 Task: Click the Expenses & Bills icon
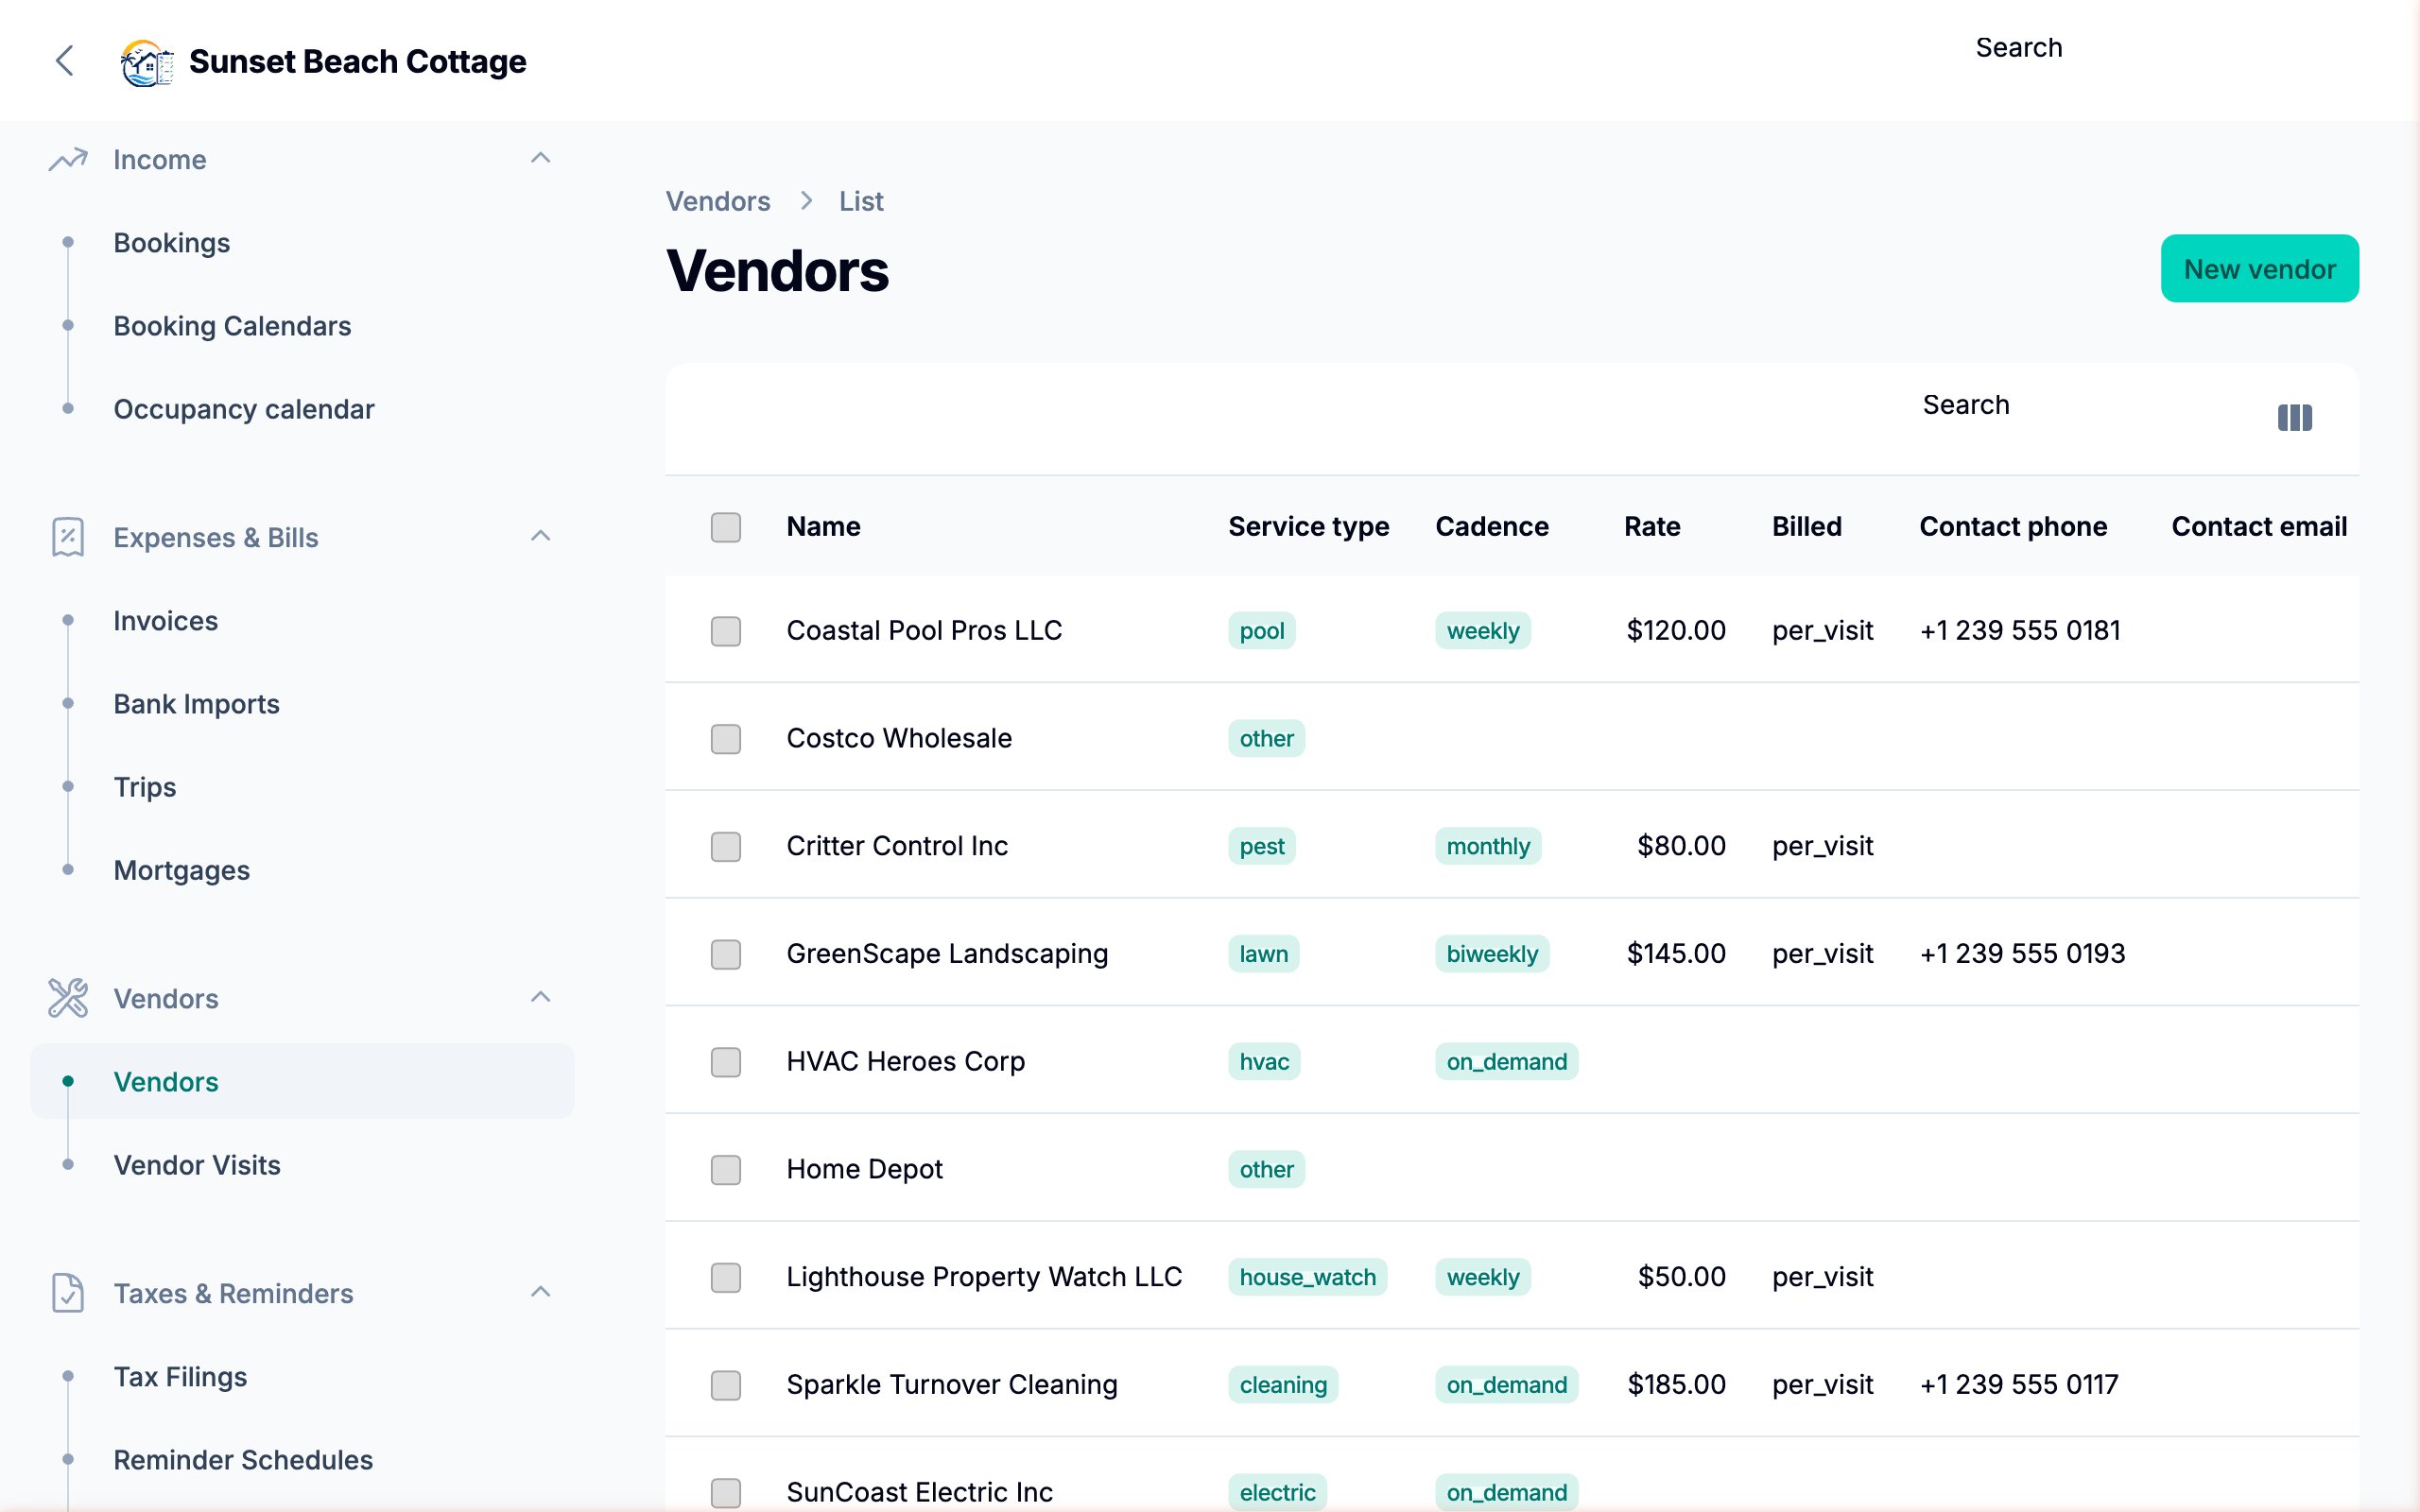[x=66, y=537]
